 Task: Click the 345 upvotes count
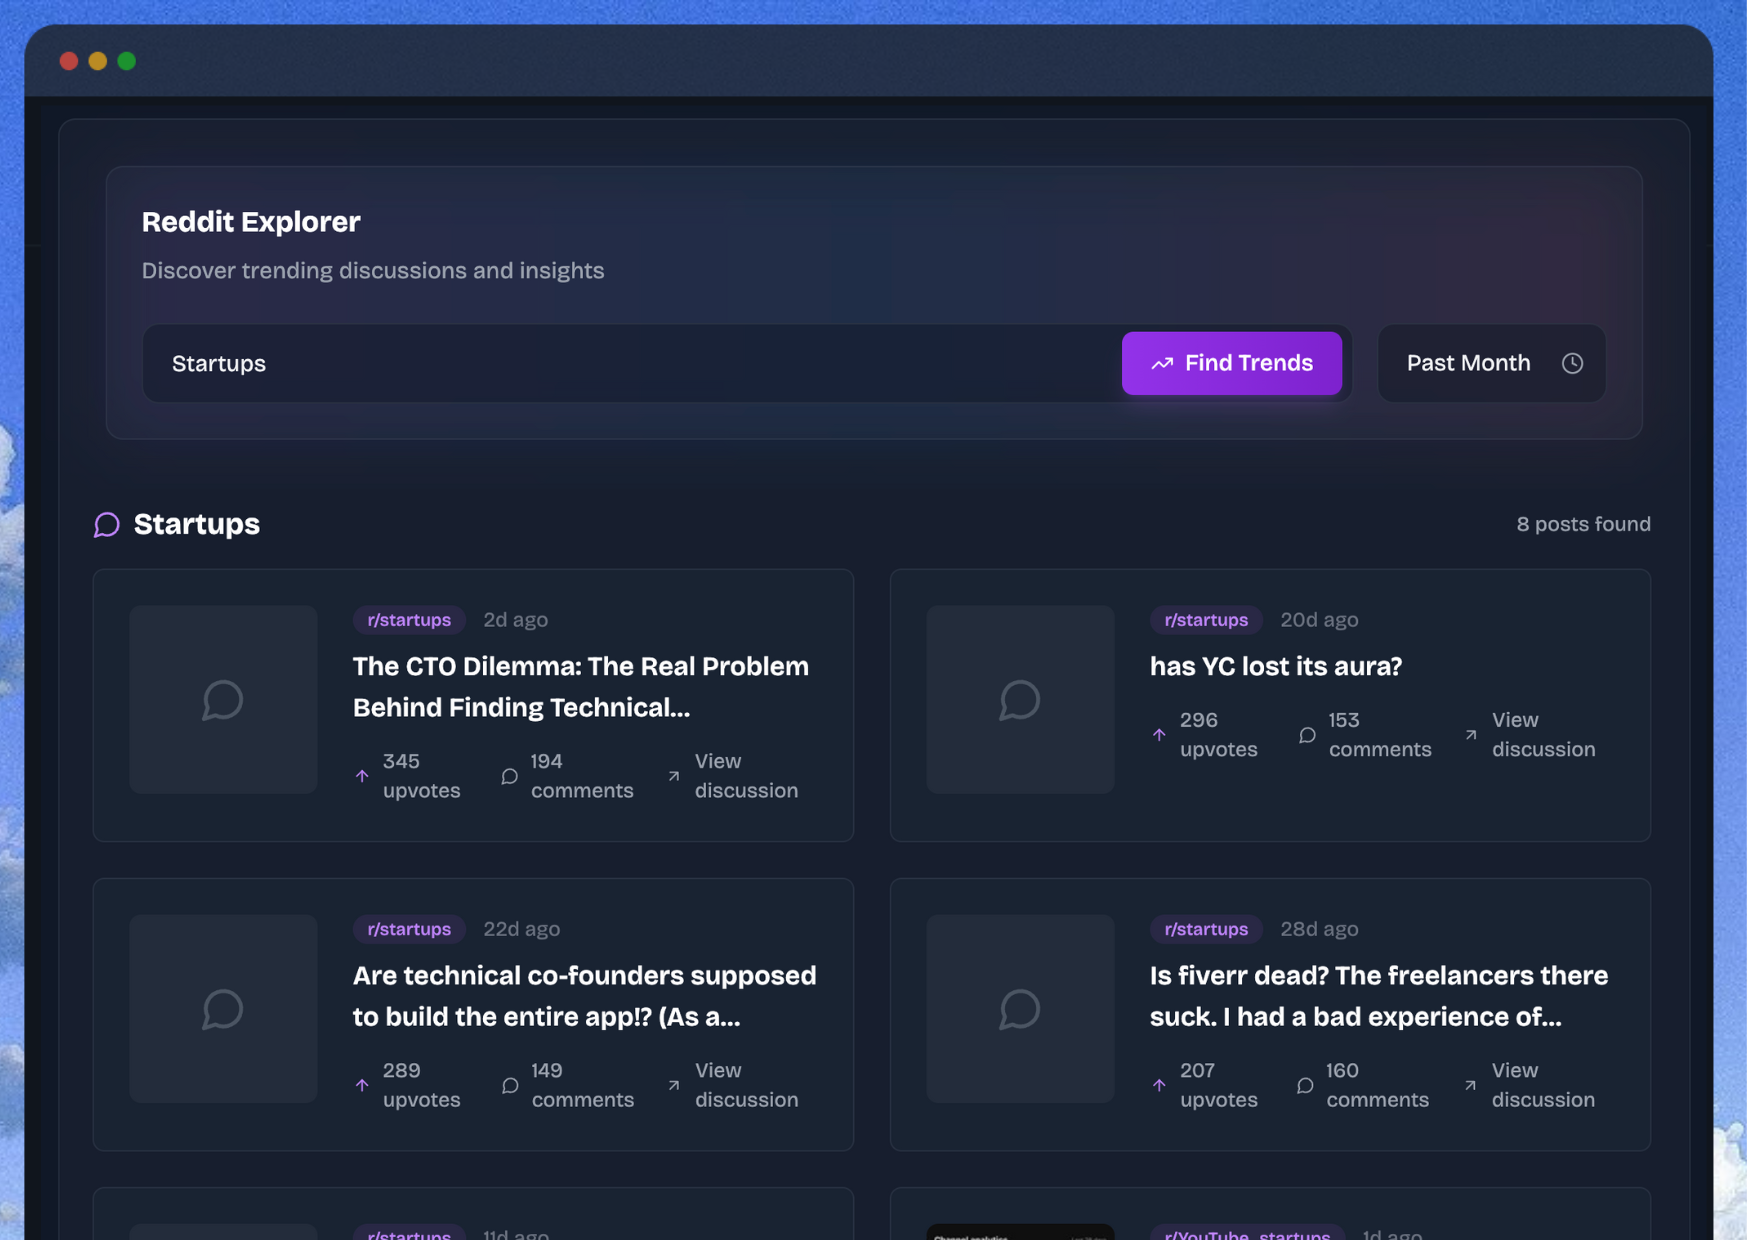(x=421, y=776)
